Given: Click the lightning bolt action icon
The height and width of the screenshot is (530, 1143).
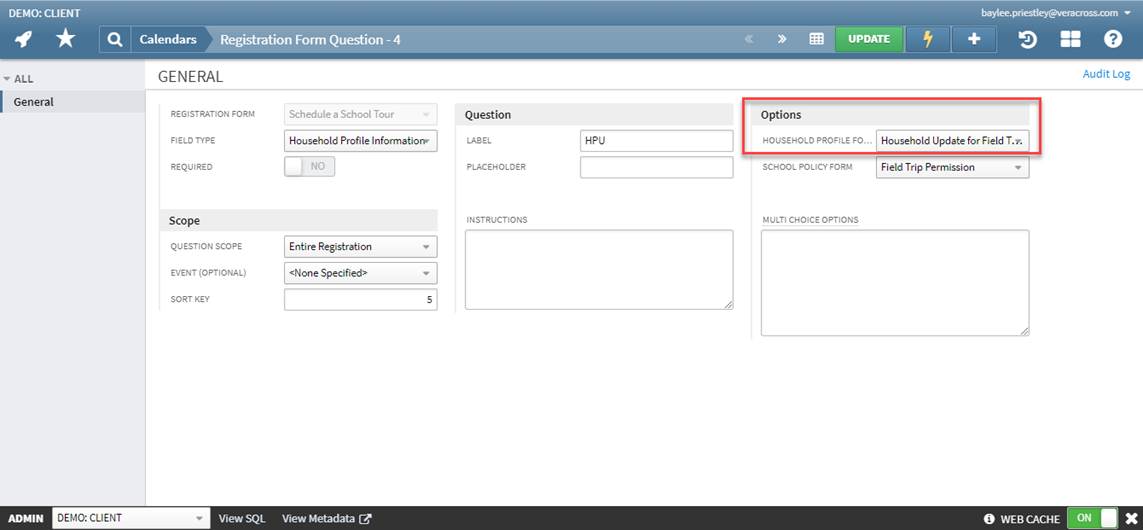Looking at the screenshot, I should click(x=928, y=39).
